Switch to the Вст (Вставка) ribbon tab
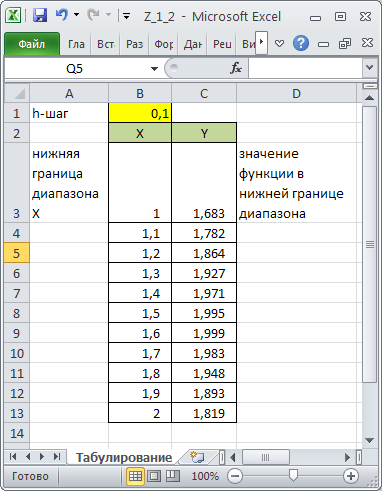The image size is (382, 491). [x=105, y=44]
